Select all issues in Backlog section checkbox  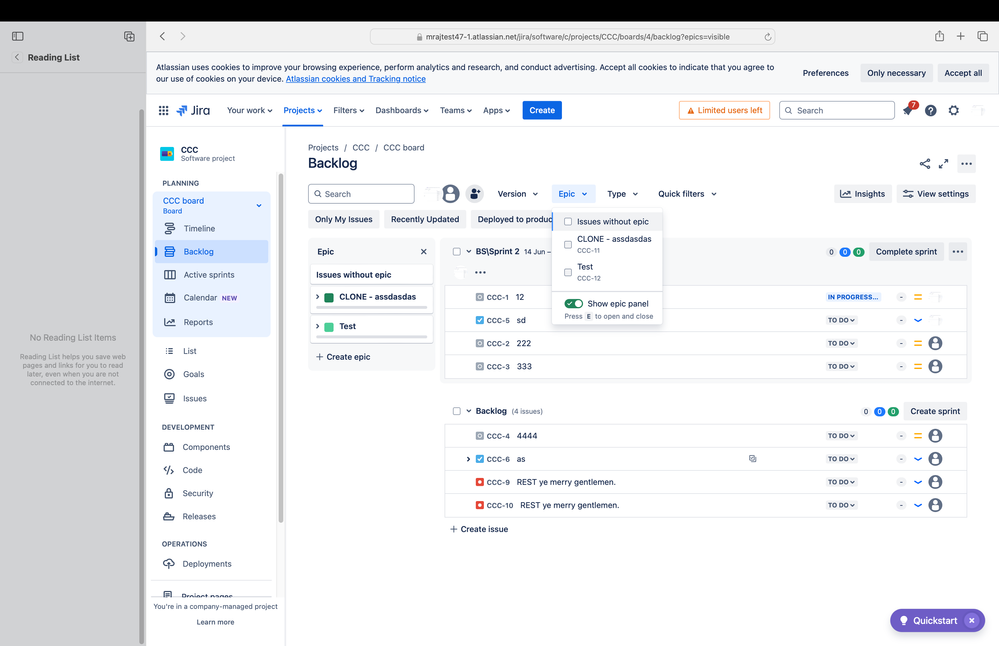457,412
